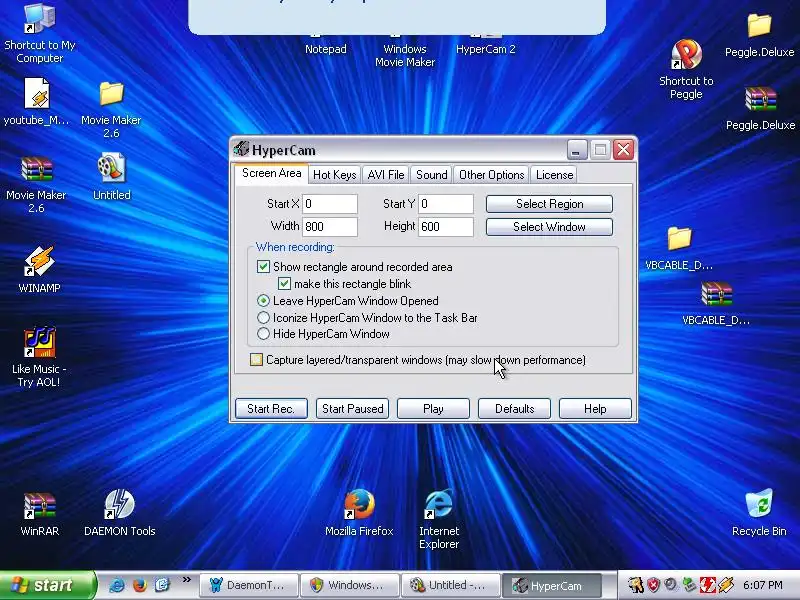This screenshot has height=600, width=800.
Task: Open the Windows start menu
Action: (47, 585)
